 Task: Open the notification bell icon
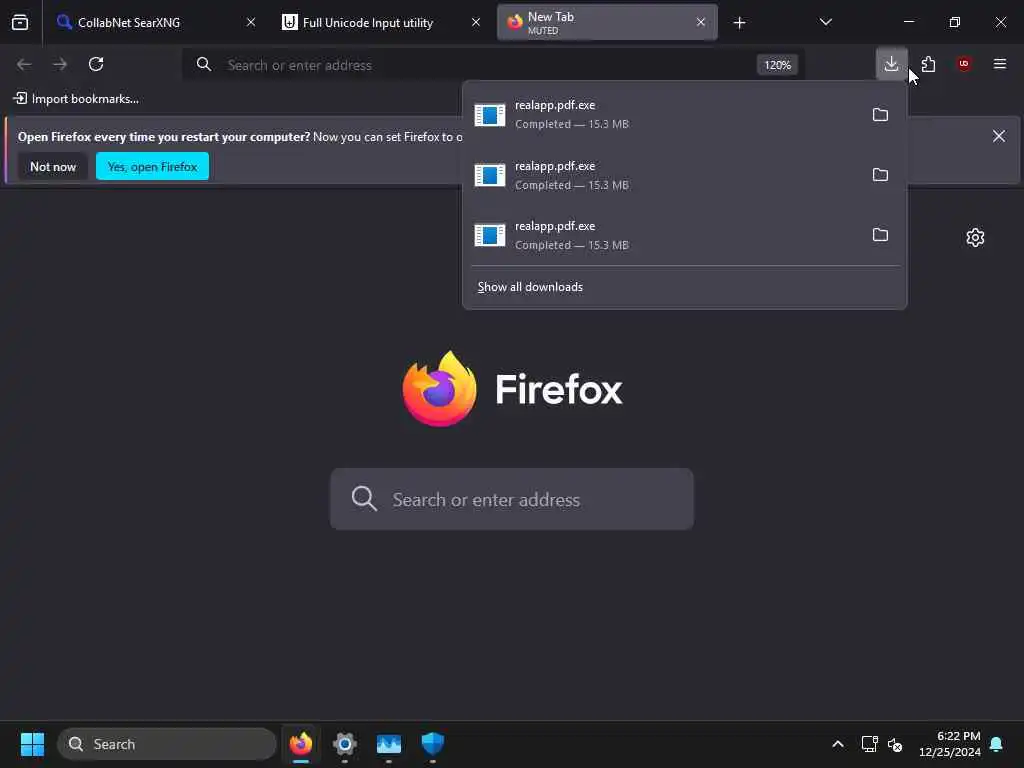(x=997, y=744)
